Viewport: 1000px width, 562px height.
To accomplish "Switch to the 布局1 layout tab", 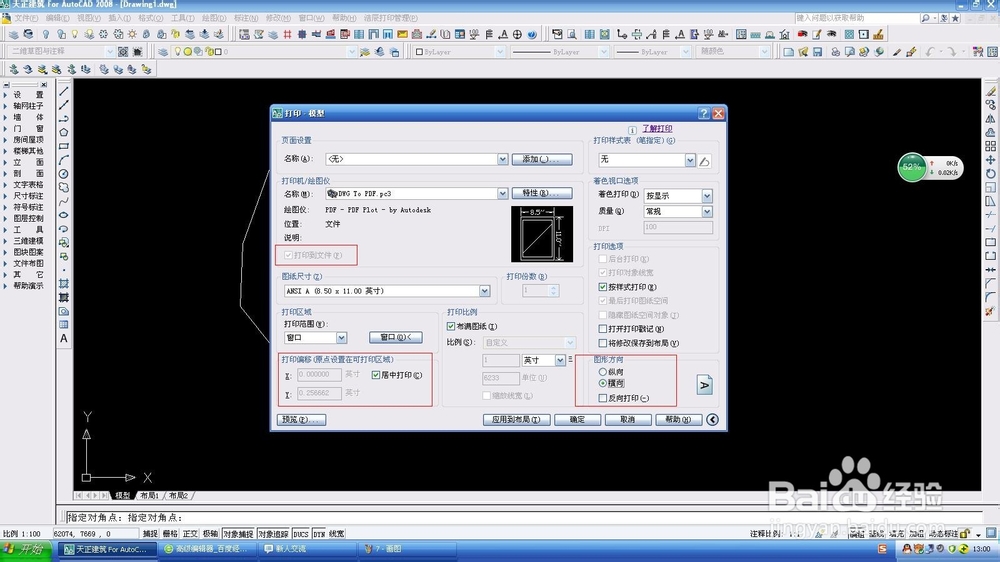I will click(x=149, y=496).
